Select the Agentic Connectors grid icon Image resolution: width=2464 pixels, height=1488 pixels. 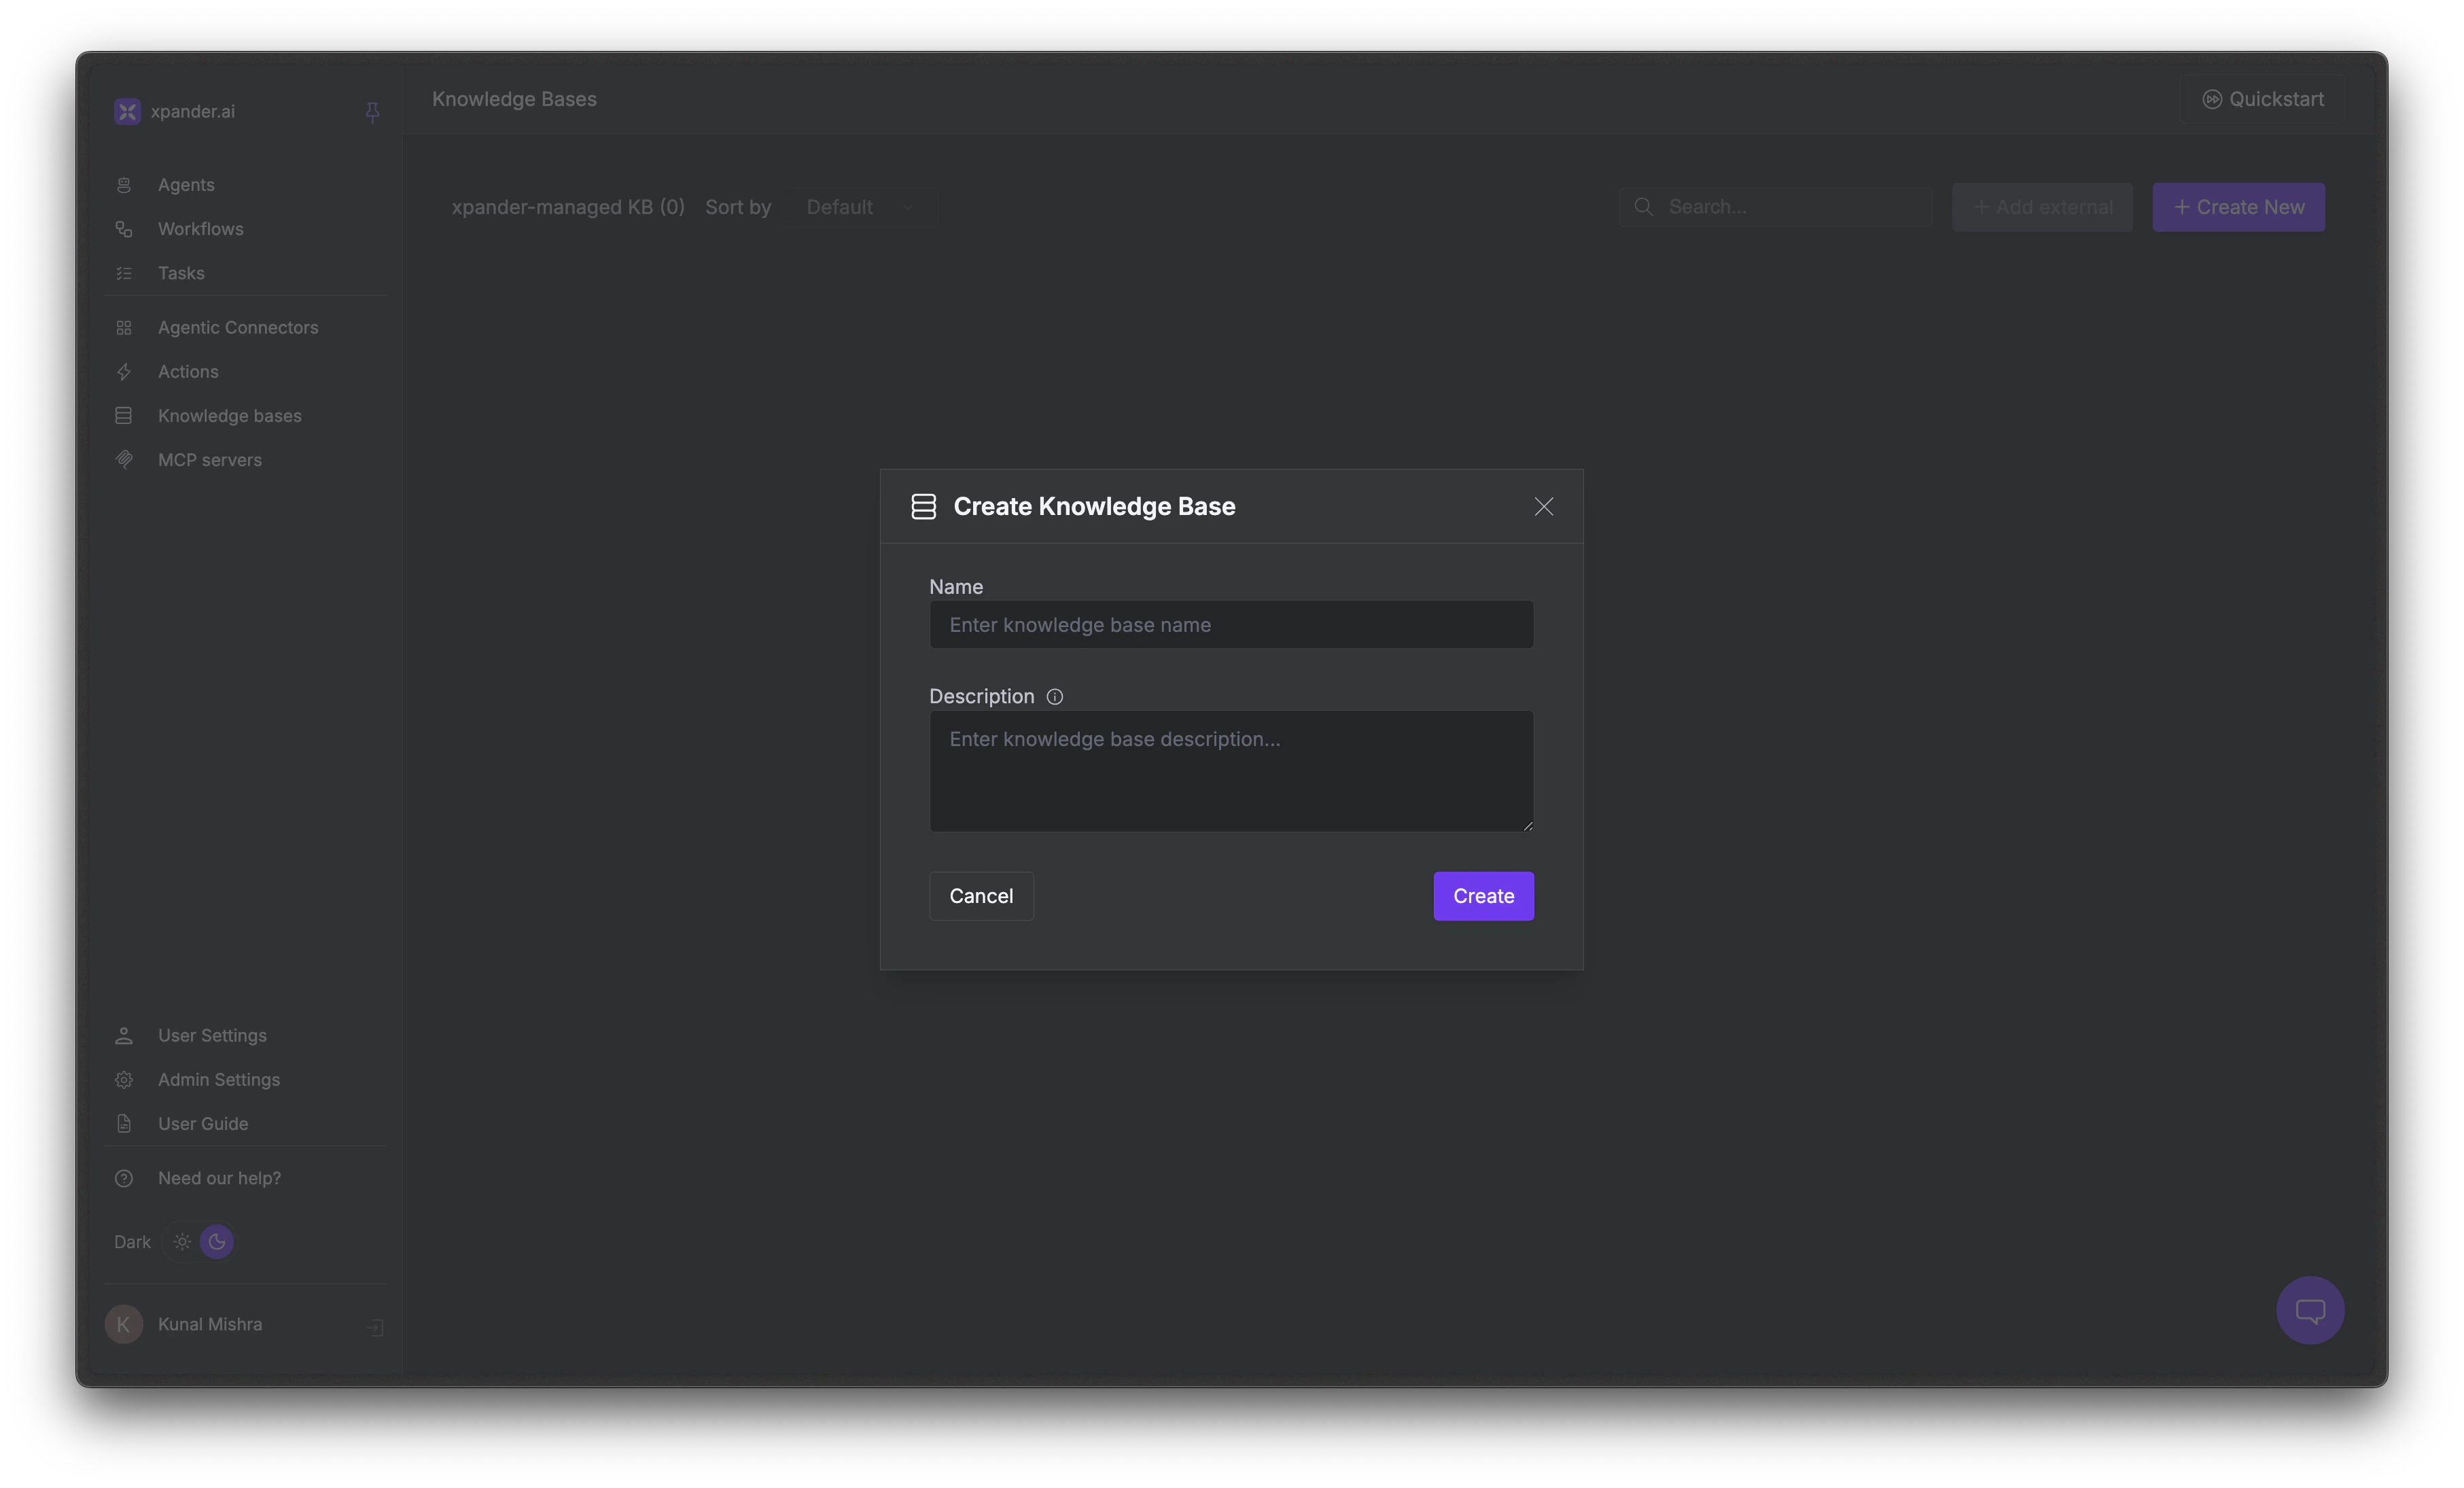pos(124,327)
